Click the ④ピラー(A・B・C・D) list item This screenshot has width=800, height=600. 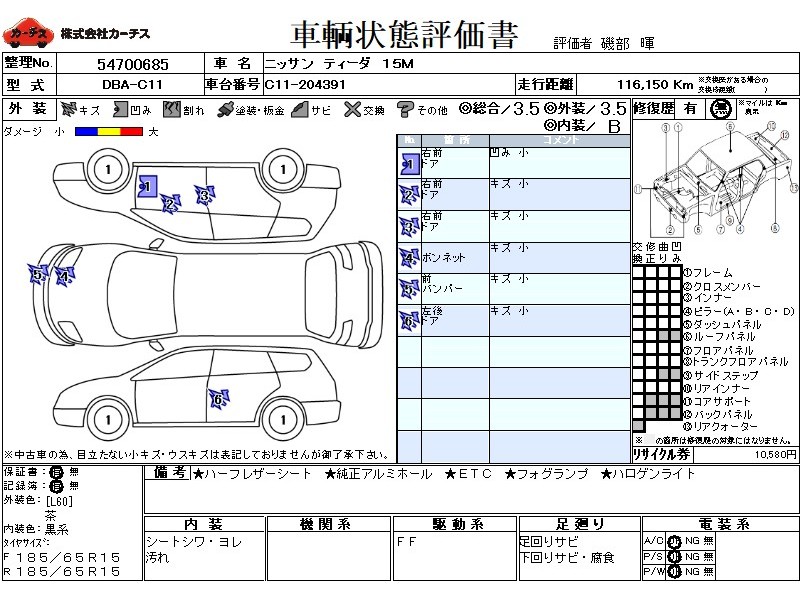point(739,311)
